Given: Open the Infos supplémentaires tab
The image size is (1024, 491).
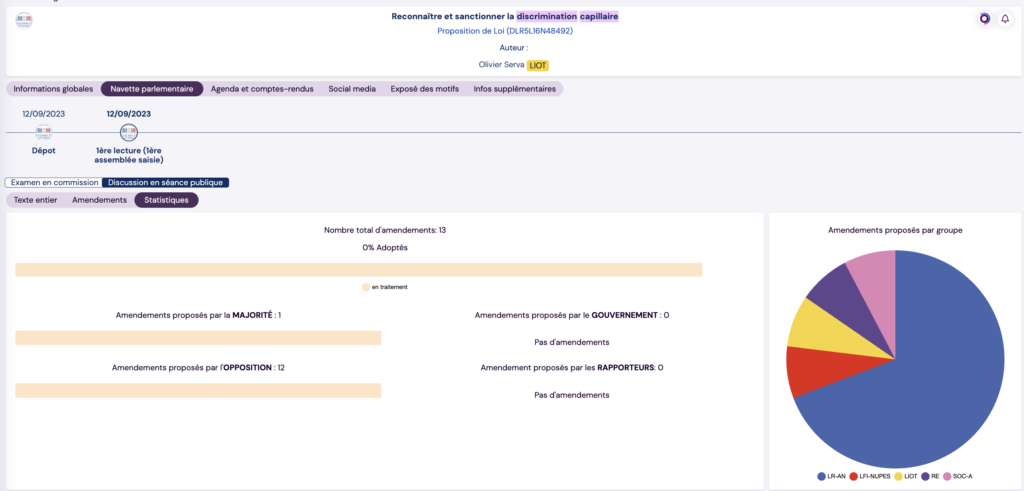Looking at the screenshot, I should (514, 89).
